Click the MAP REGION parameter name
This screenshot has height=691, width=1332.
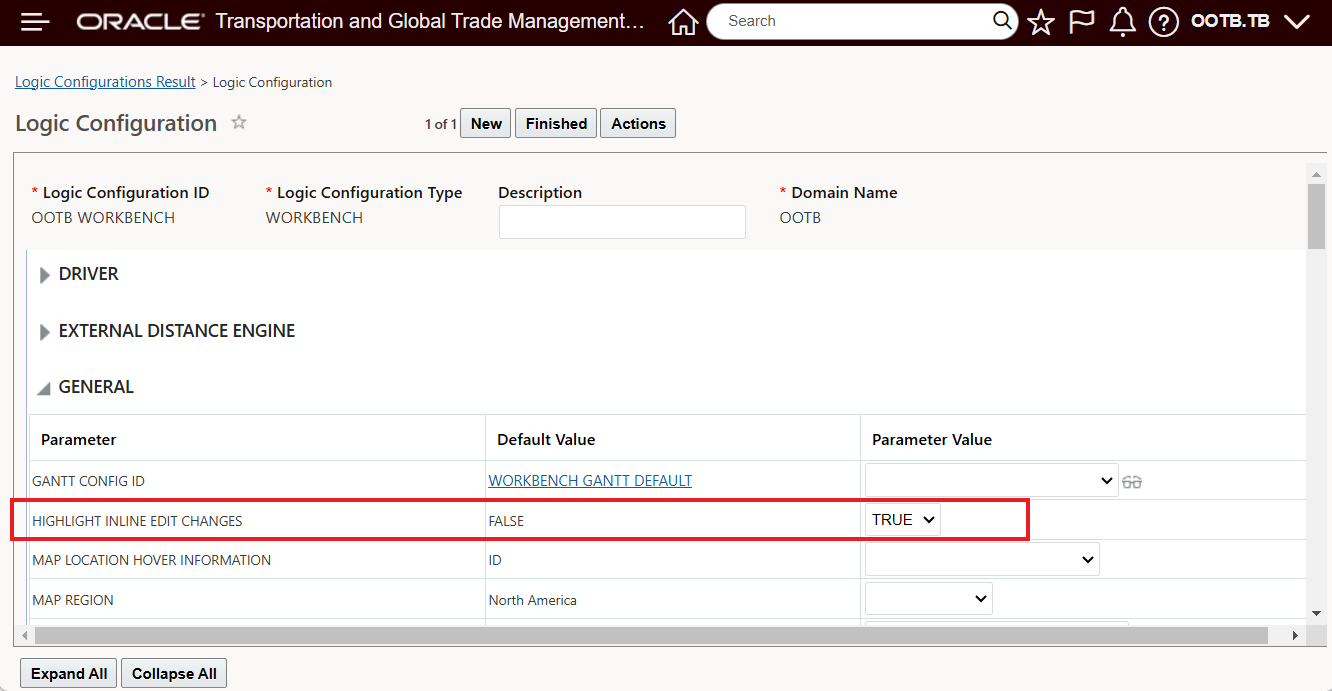coord(73,600)
